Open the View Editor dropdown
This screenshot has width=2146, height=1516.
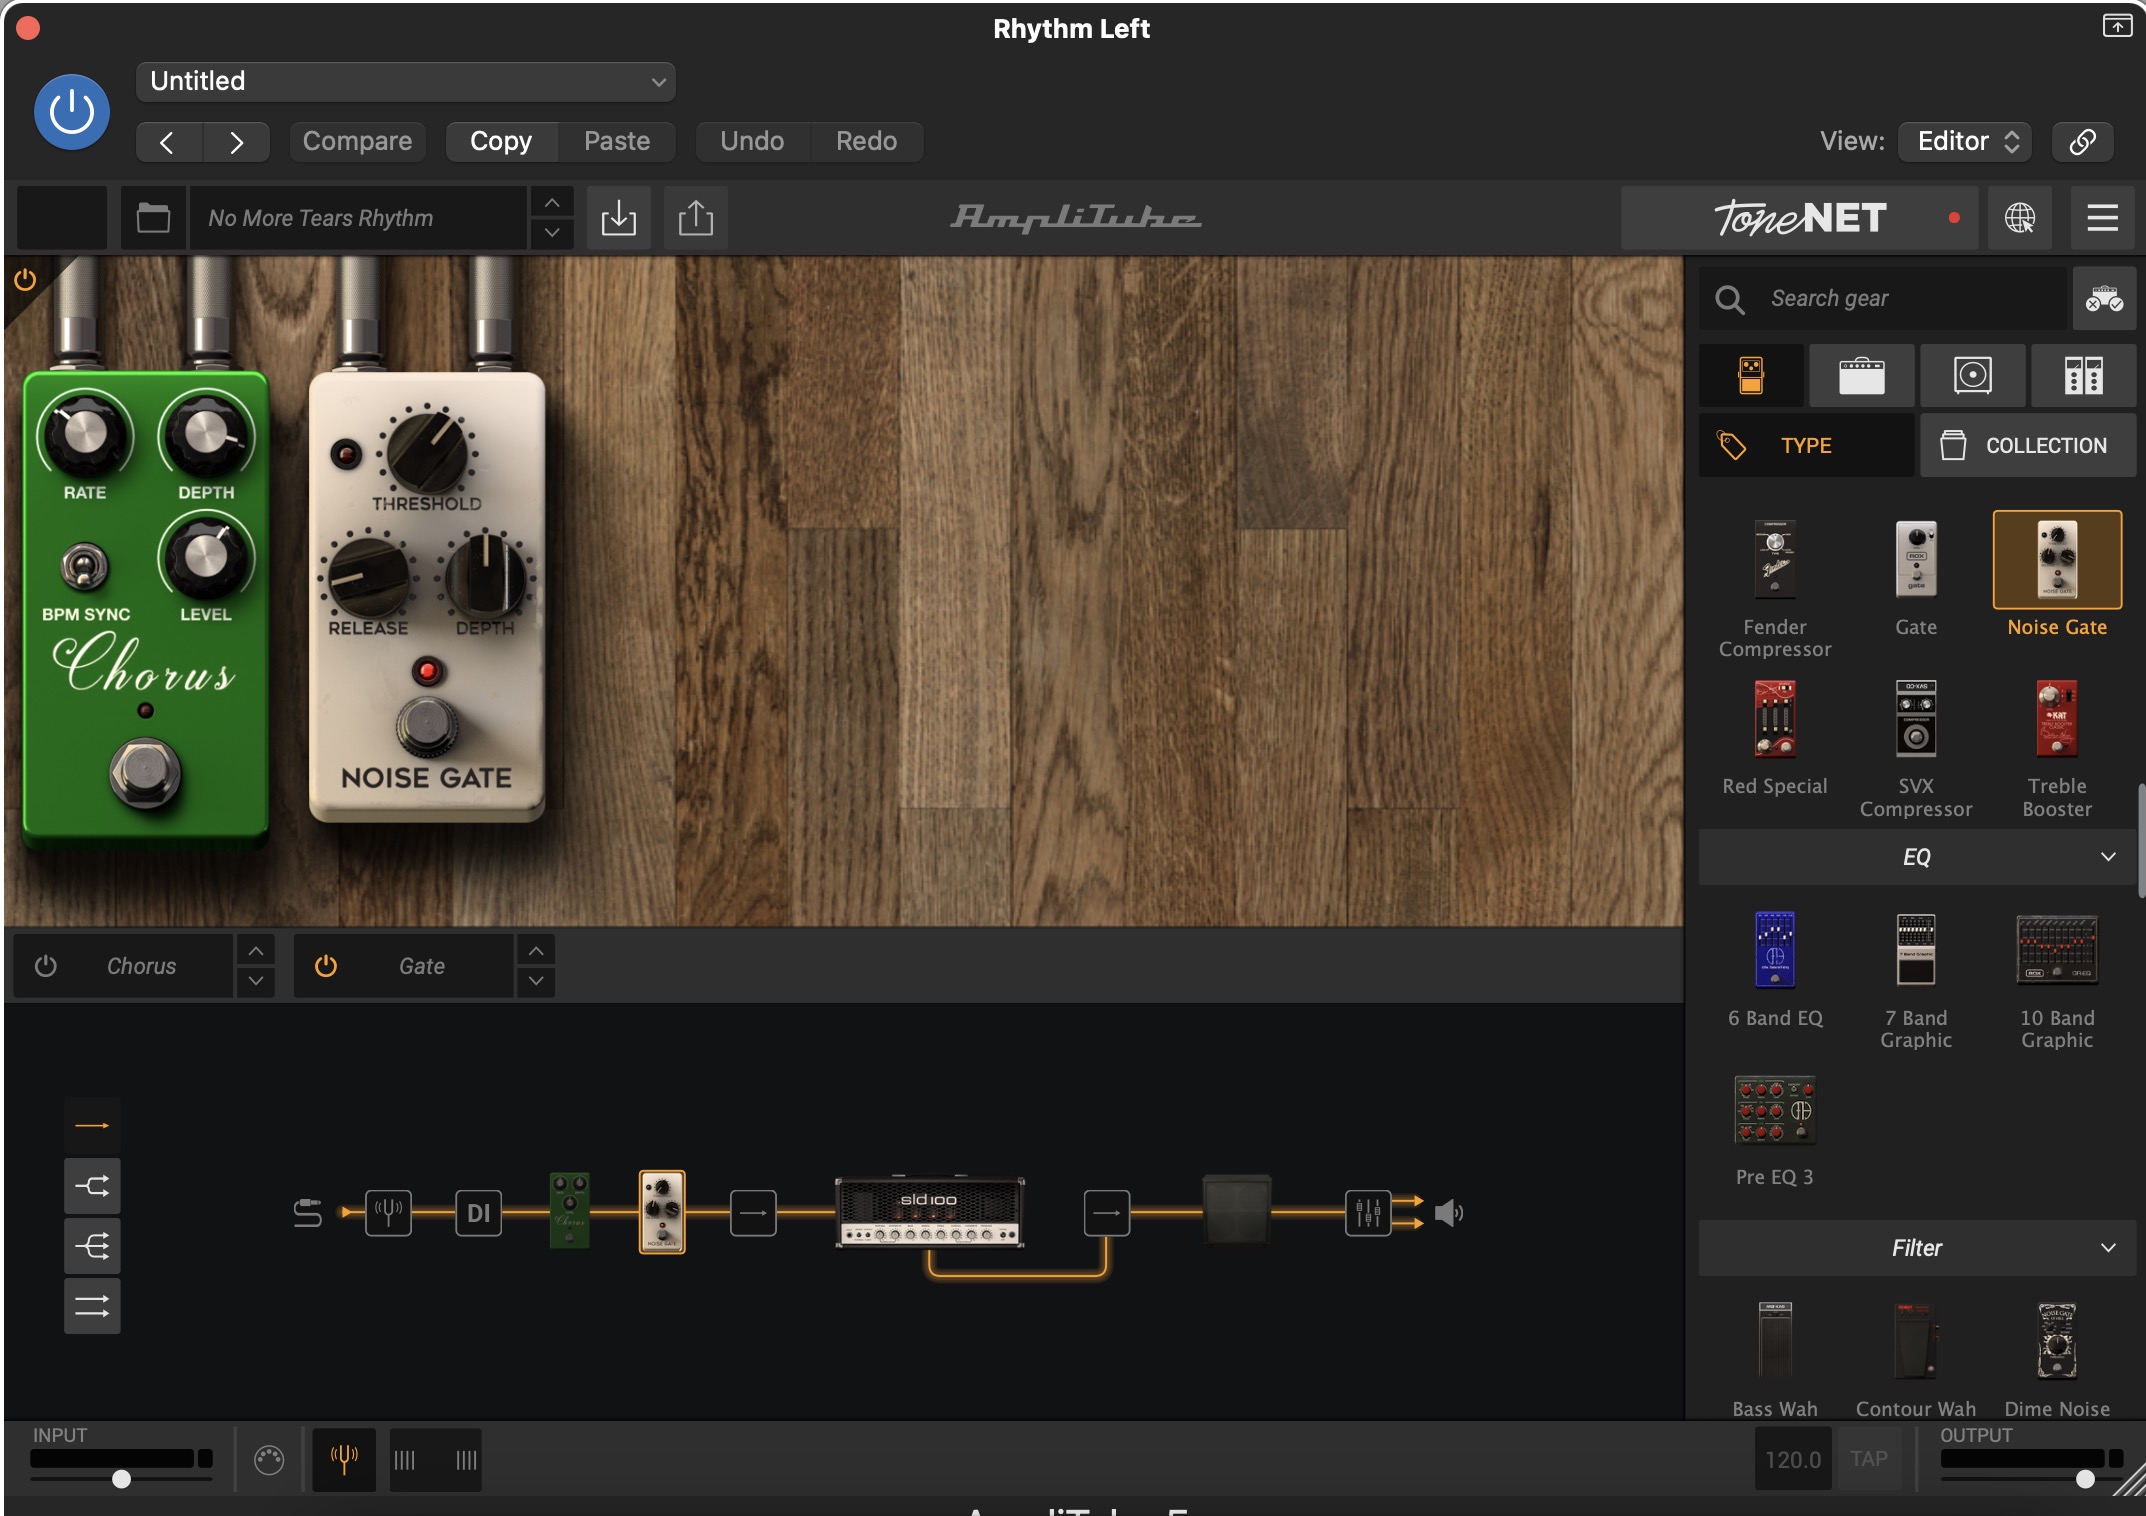click(x=1965, y=141)
